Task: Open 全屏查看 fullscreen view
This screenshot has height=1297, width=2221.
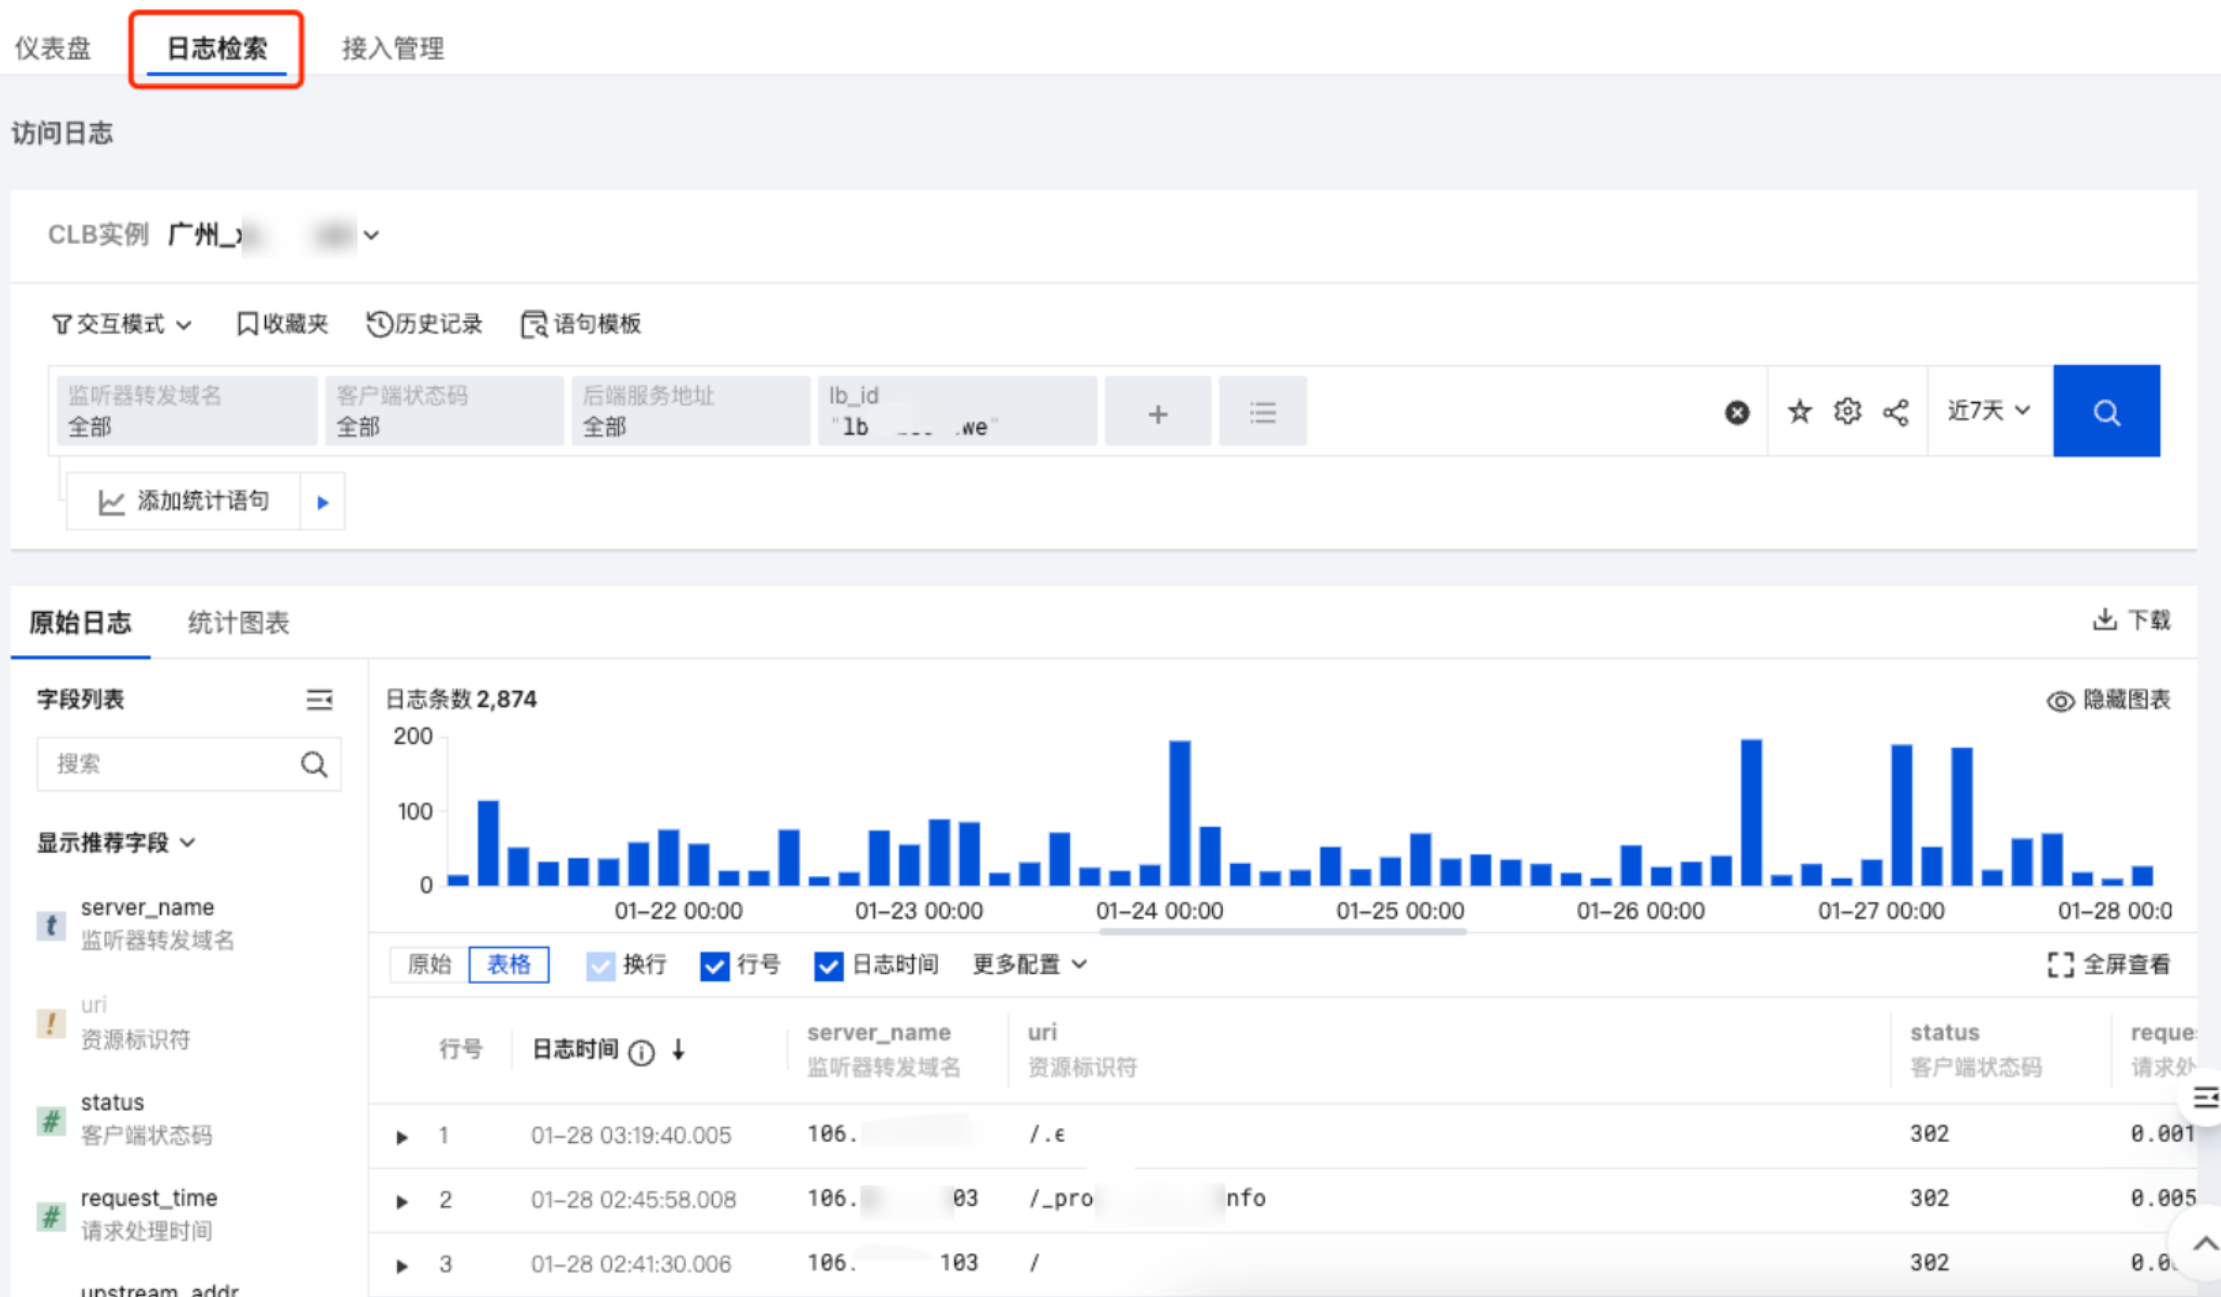Action: coord(2109,965)
